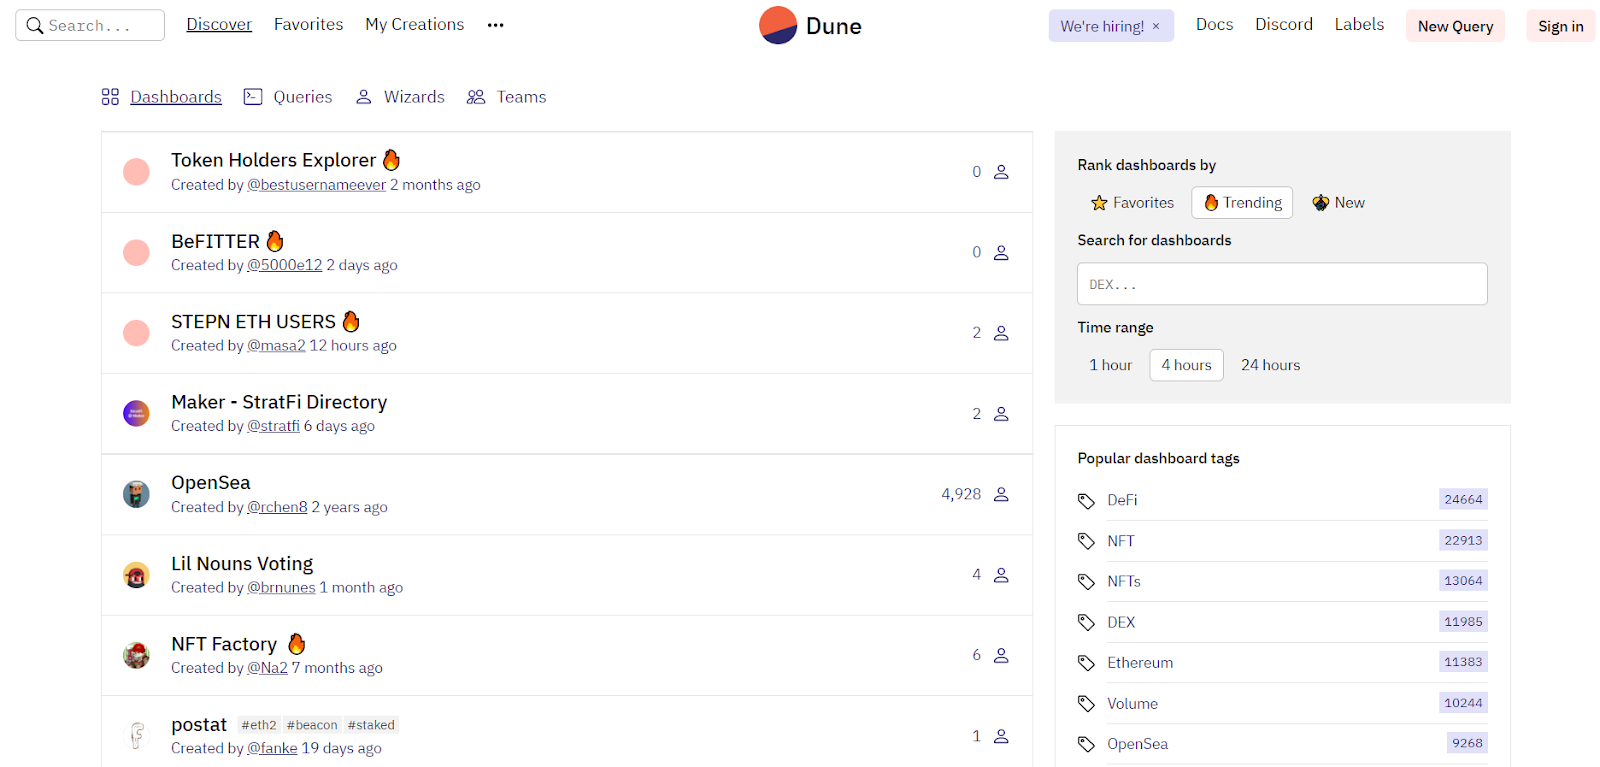Viewport: 1600px width, 767px height.
Task: Click the Volume tag icon
Action: tap(1086, 704)
